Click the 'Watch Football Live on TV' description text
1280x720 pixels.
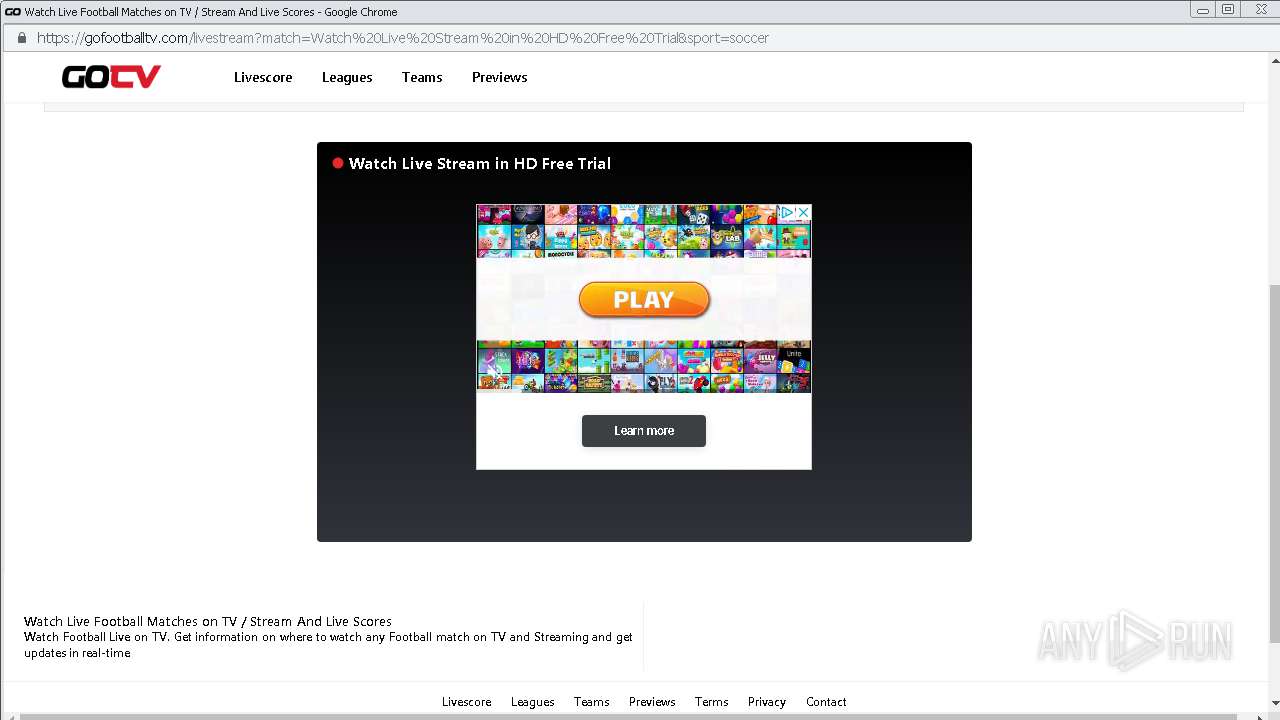click(328, 645)
